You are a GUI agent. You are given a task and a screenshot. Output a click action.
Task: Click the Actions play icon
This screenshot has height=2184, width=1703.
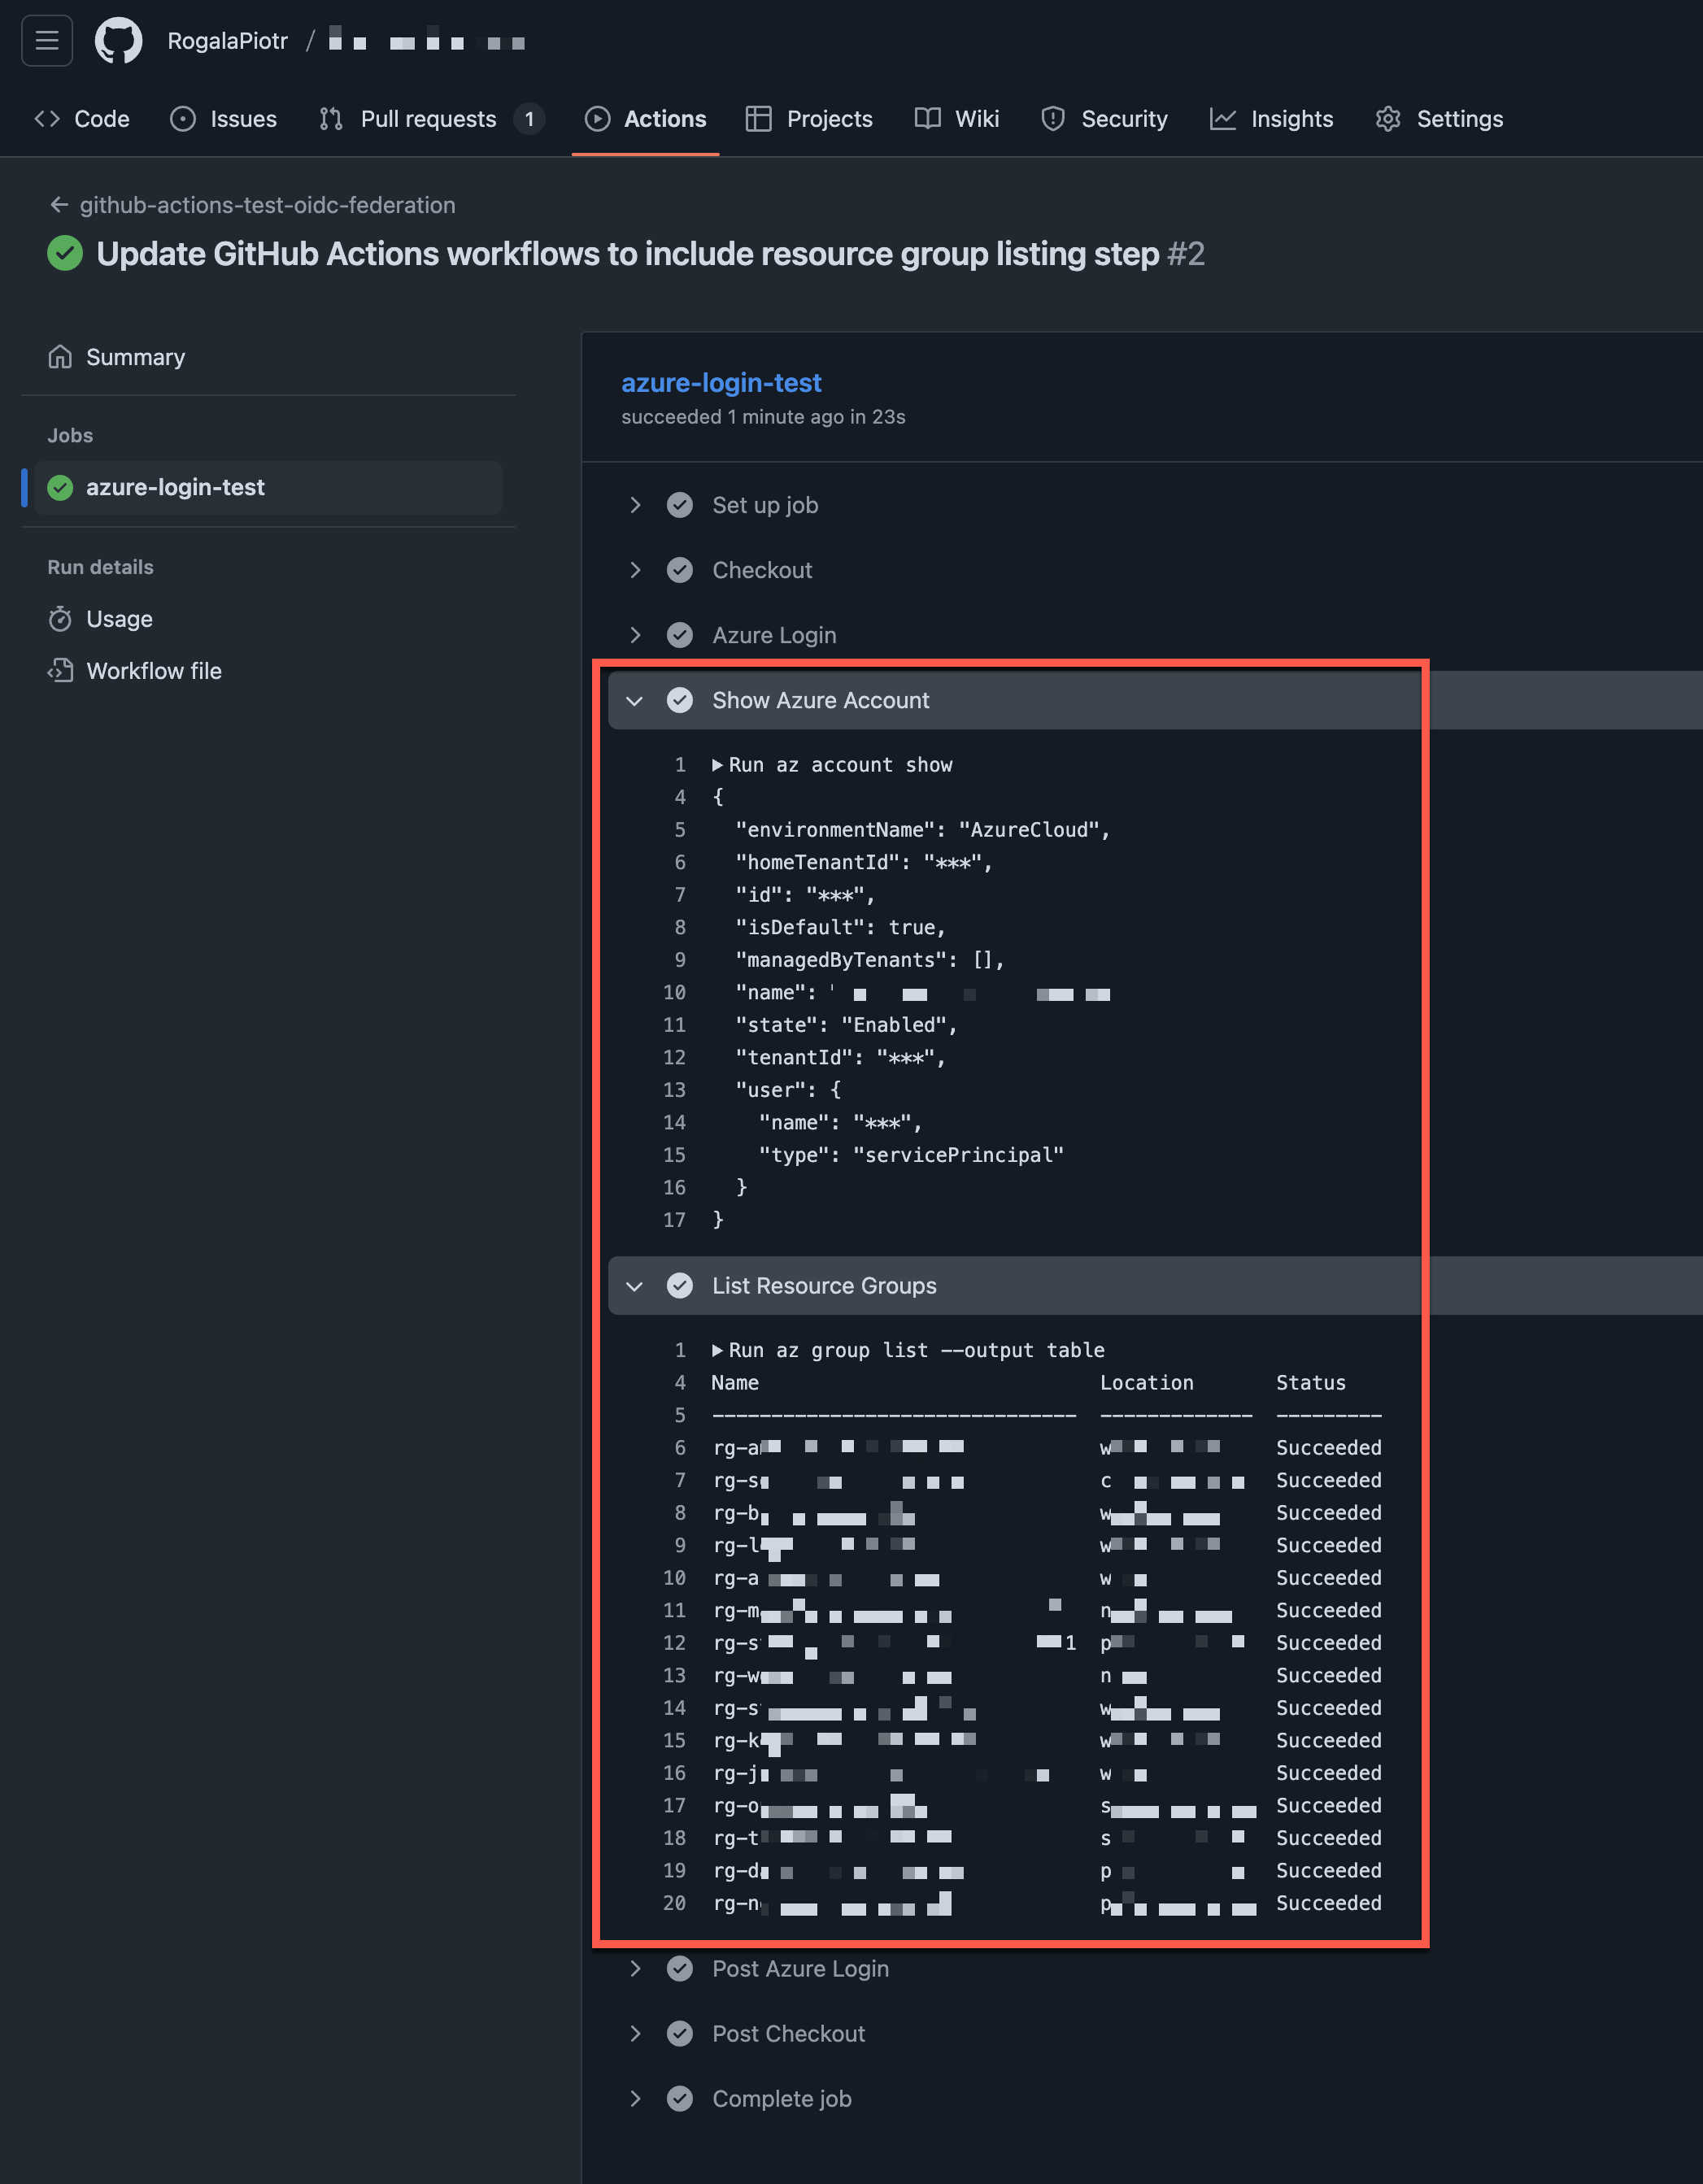(597, 119)
